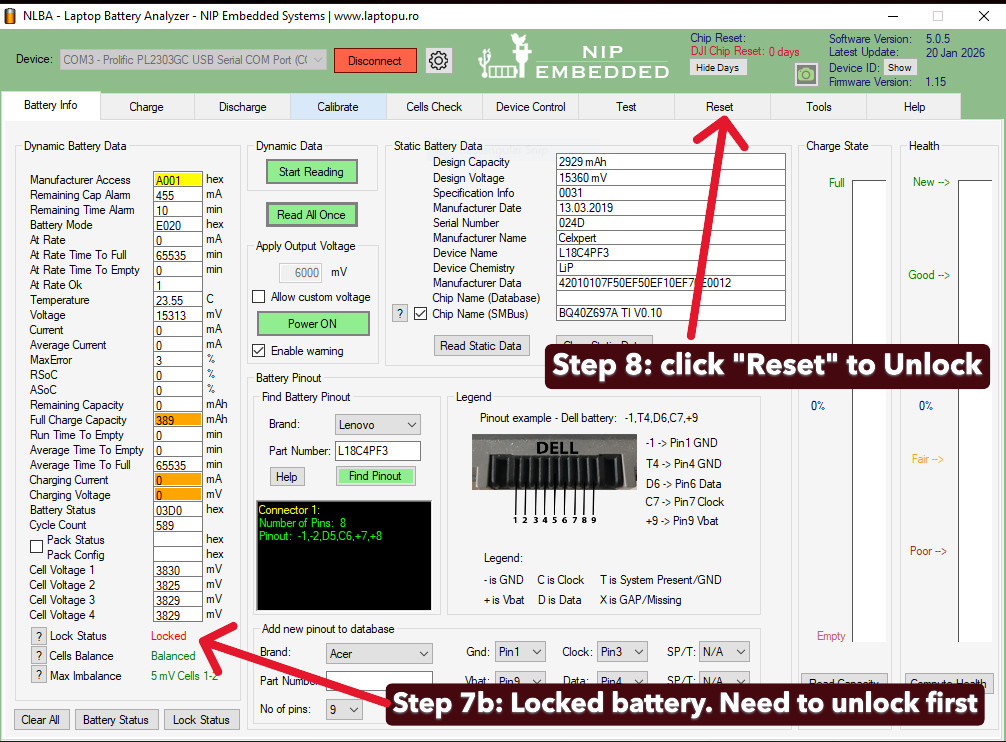Viewport: 1006px width, 742px height.
Task: Open the Clock pin dropdown
Action: click(622, 652)
